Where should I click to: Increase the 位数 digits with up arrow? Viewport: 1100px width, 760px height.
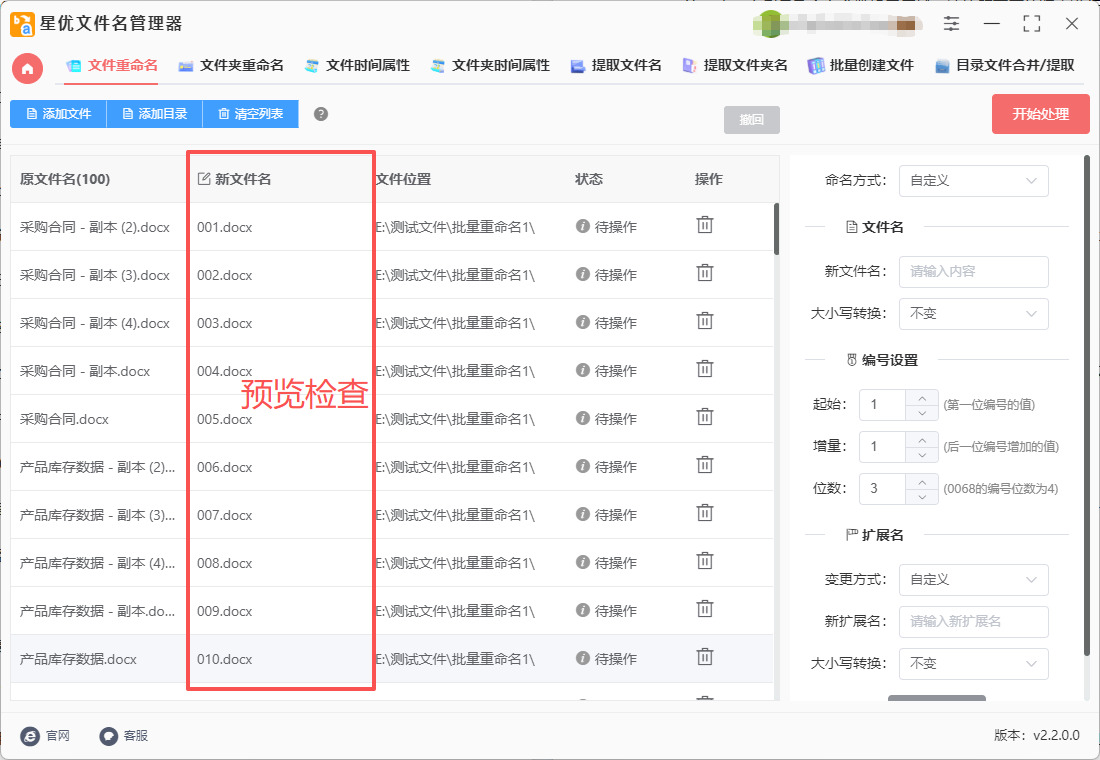pyautogui.click(x=921, y=481)
